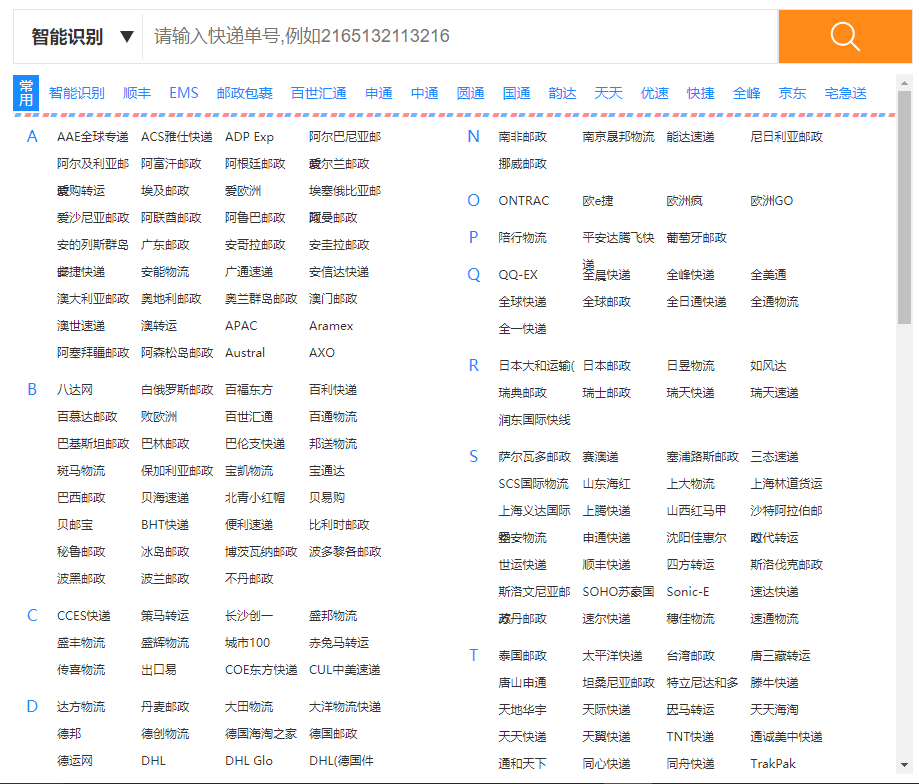Select 韵达 in the top courier row
919x784 pixels.
click(562, 93)
